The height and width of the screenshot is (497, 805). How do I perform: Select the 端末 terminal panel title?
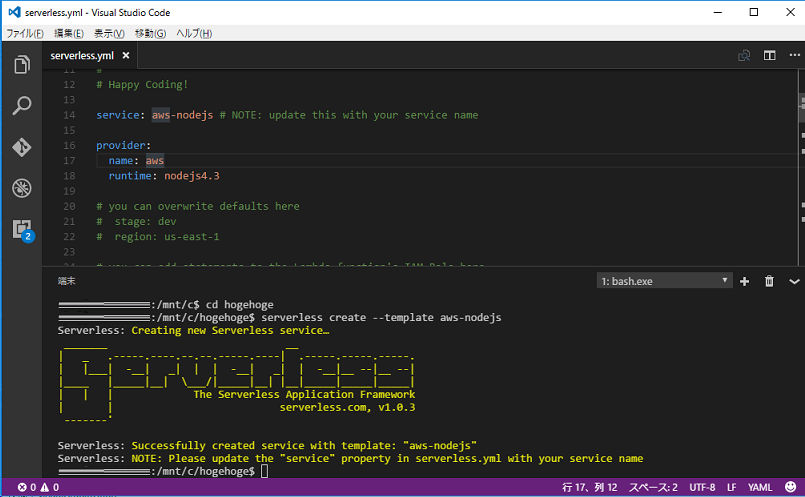tap(66, 281)
